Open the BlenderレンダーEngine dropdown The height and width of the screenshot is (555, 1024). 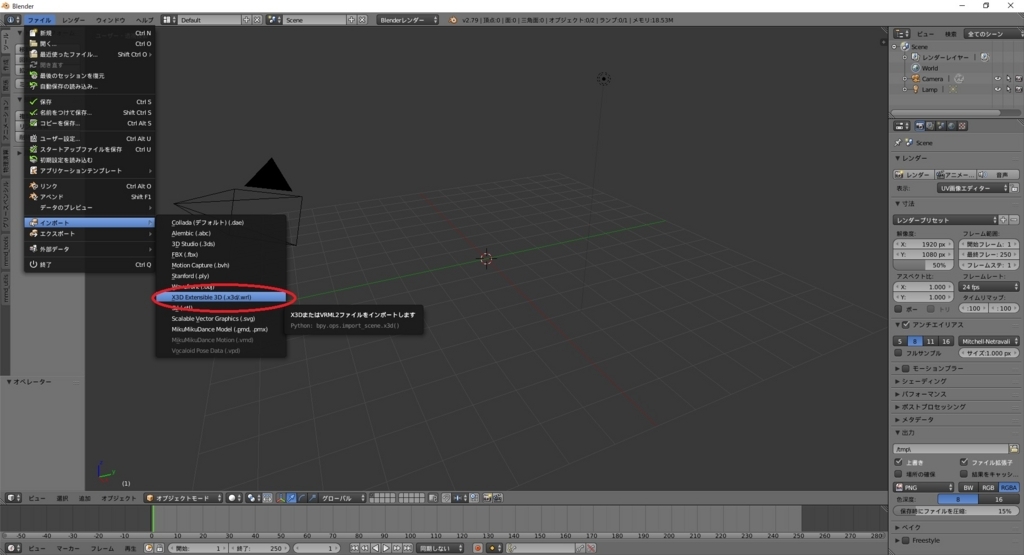coord(408,20)
